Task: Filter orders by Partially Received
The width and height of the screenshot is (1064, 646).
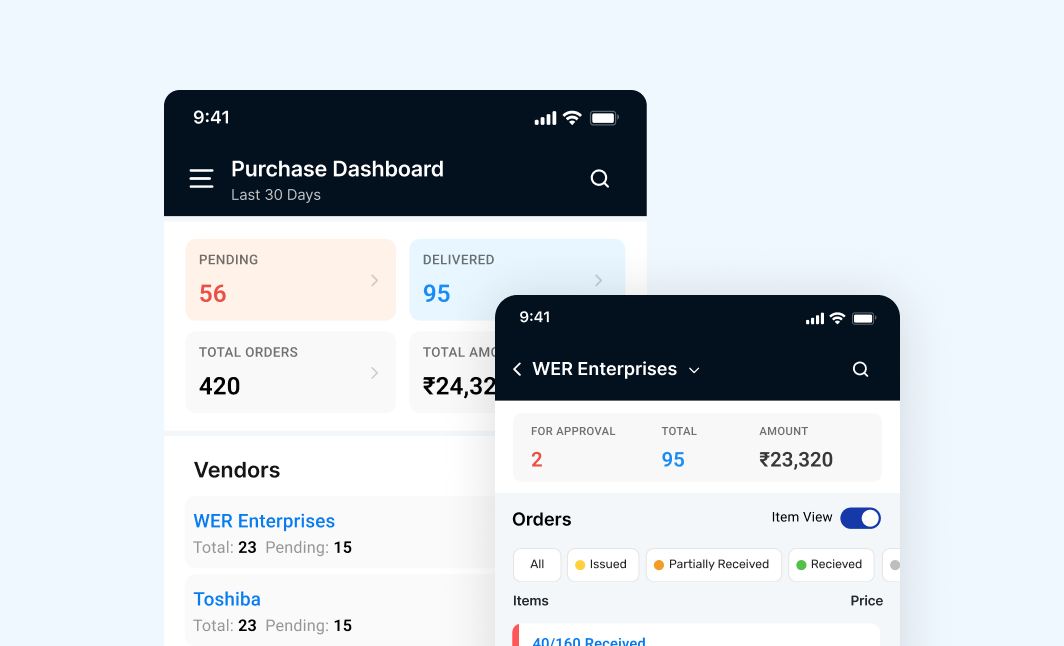Action: tap(713, 565)
